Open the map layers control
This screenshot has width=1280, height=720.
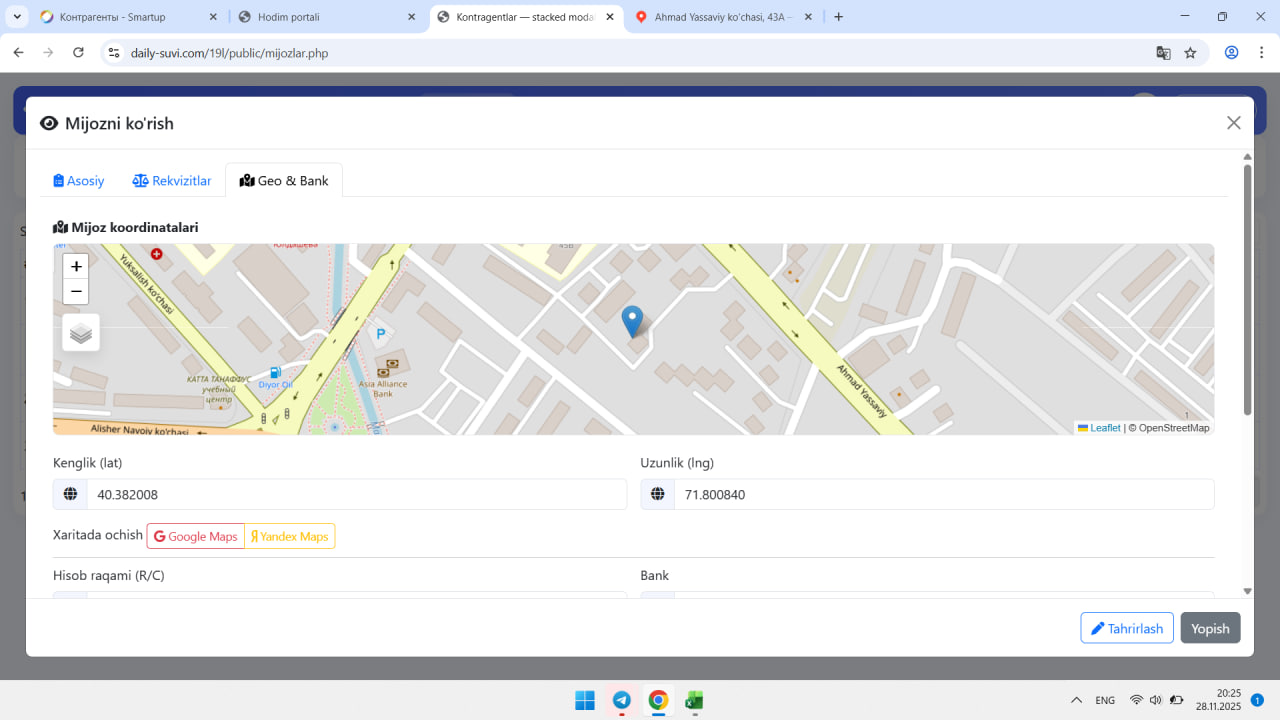pos(81,333)
